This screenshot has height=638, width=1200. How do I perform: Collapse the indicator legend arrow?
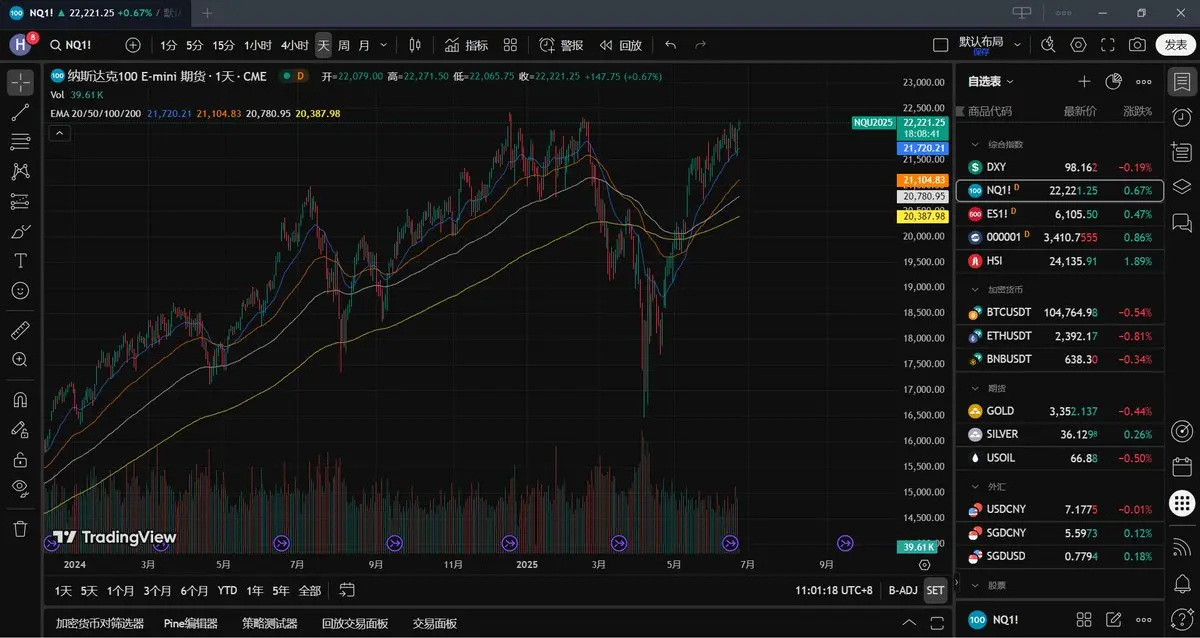59,133
